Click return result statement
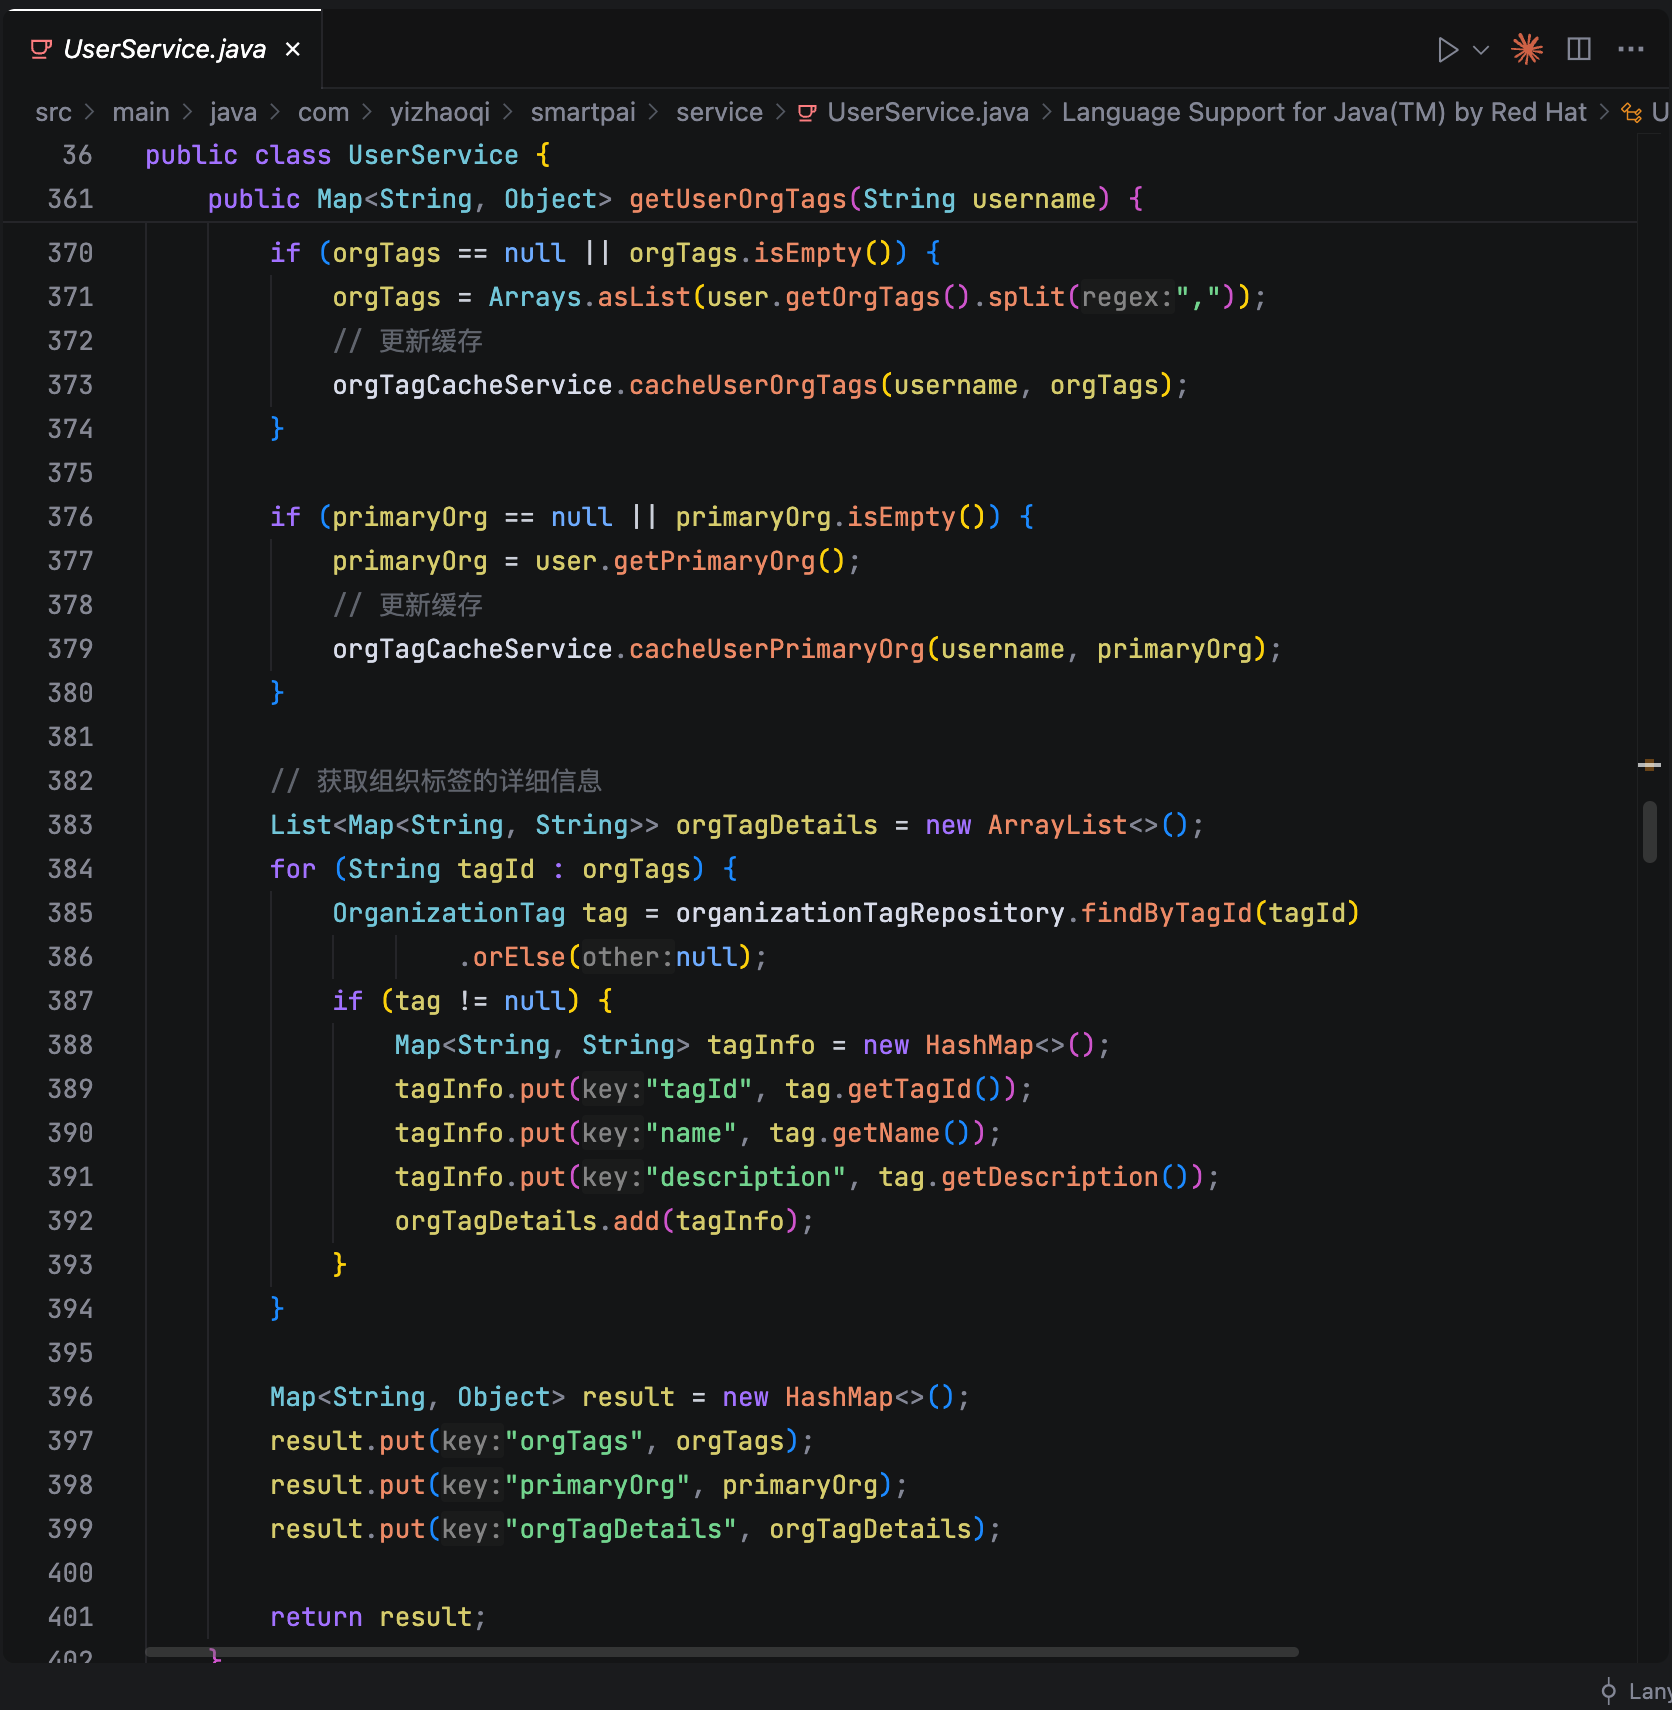Image resolution: width=1672 pixels, height=1710 pixels. click(378, 1617)
